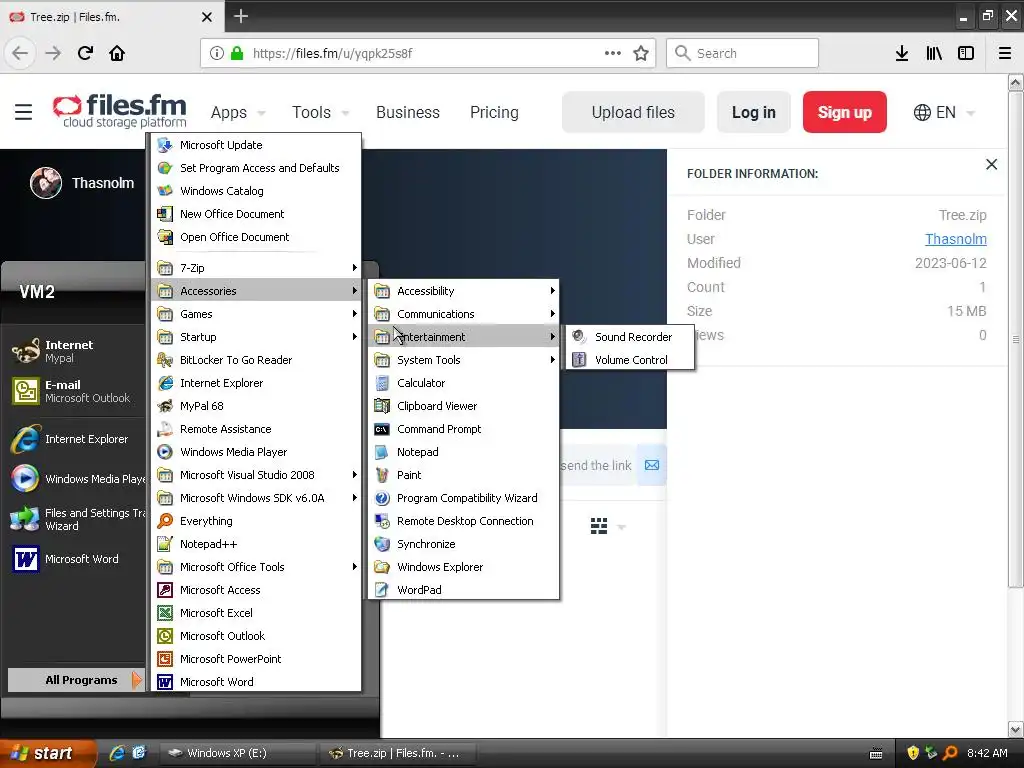This screenshot has height=768, width=1024.
Task: Open E-mail Microsoft Outlook pinned item
Action: click(x=76, y=391)
